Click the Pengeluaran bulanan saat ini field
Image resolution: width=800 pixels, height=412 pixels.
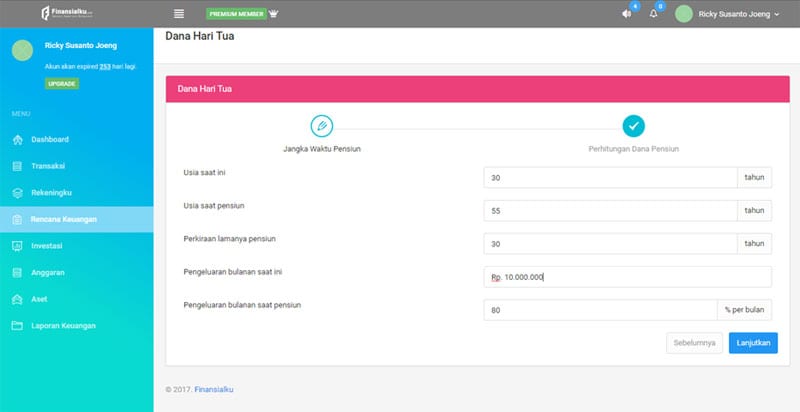click(x=627, y=277)
